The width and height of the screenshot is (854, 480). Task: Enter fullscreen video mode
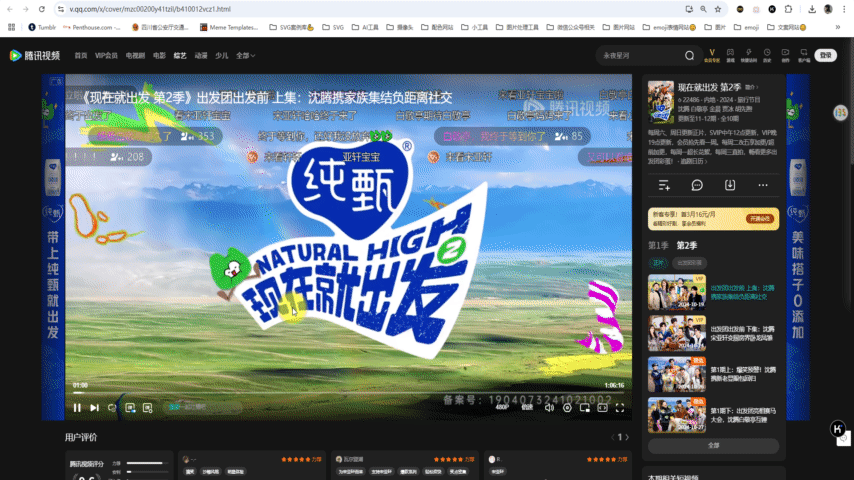(620, 408)
